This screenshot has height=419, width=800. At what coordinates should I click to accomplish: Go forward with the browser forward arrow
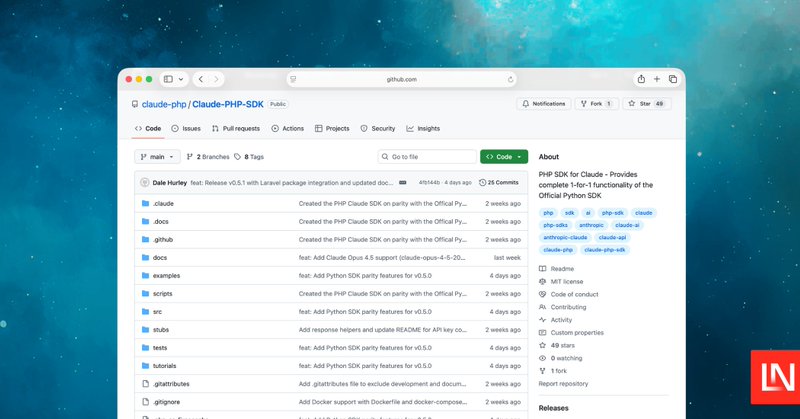216,79
